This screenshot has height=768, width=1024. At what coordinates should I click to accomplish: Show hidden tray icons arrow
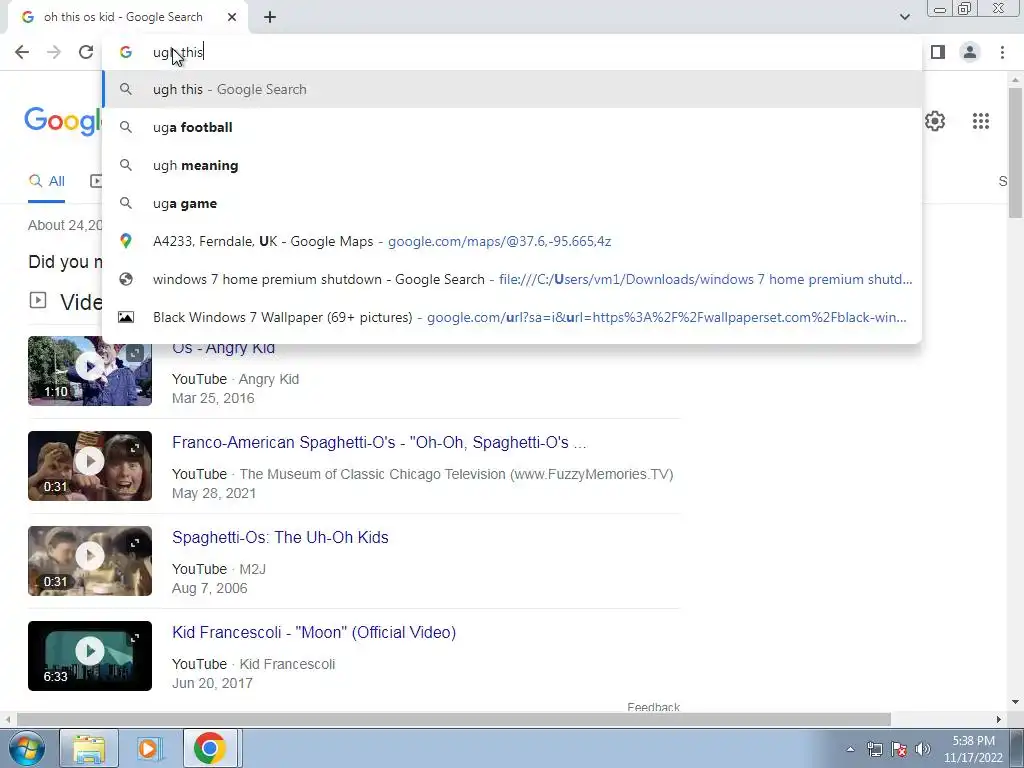[x=850, y=749]
